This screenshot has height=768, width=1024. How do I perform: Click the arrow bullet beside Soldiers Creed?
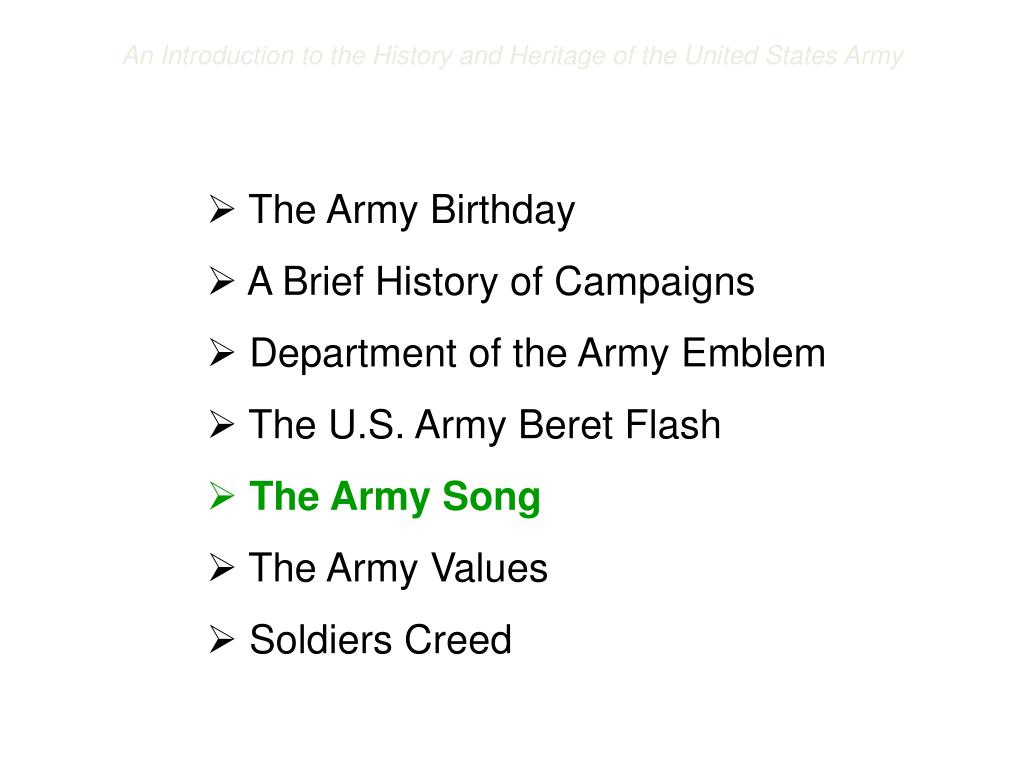[222, 639]
